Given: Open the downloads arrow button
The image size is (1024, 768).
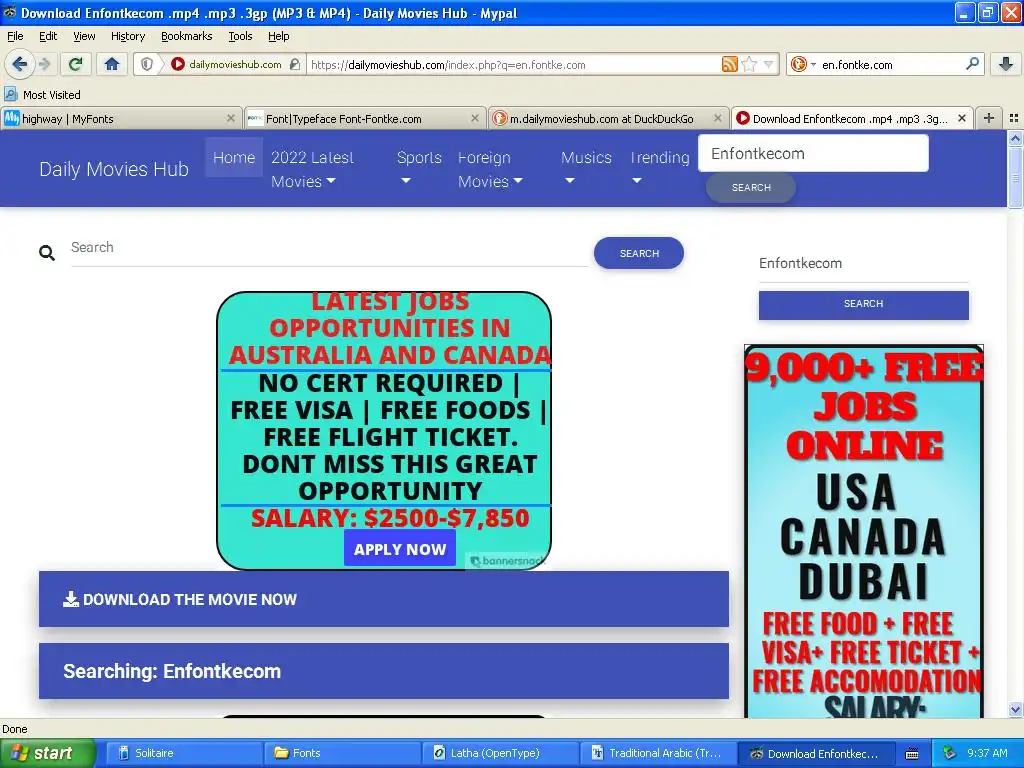Looking at the screenshot, I should pos(1006,64).
